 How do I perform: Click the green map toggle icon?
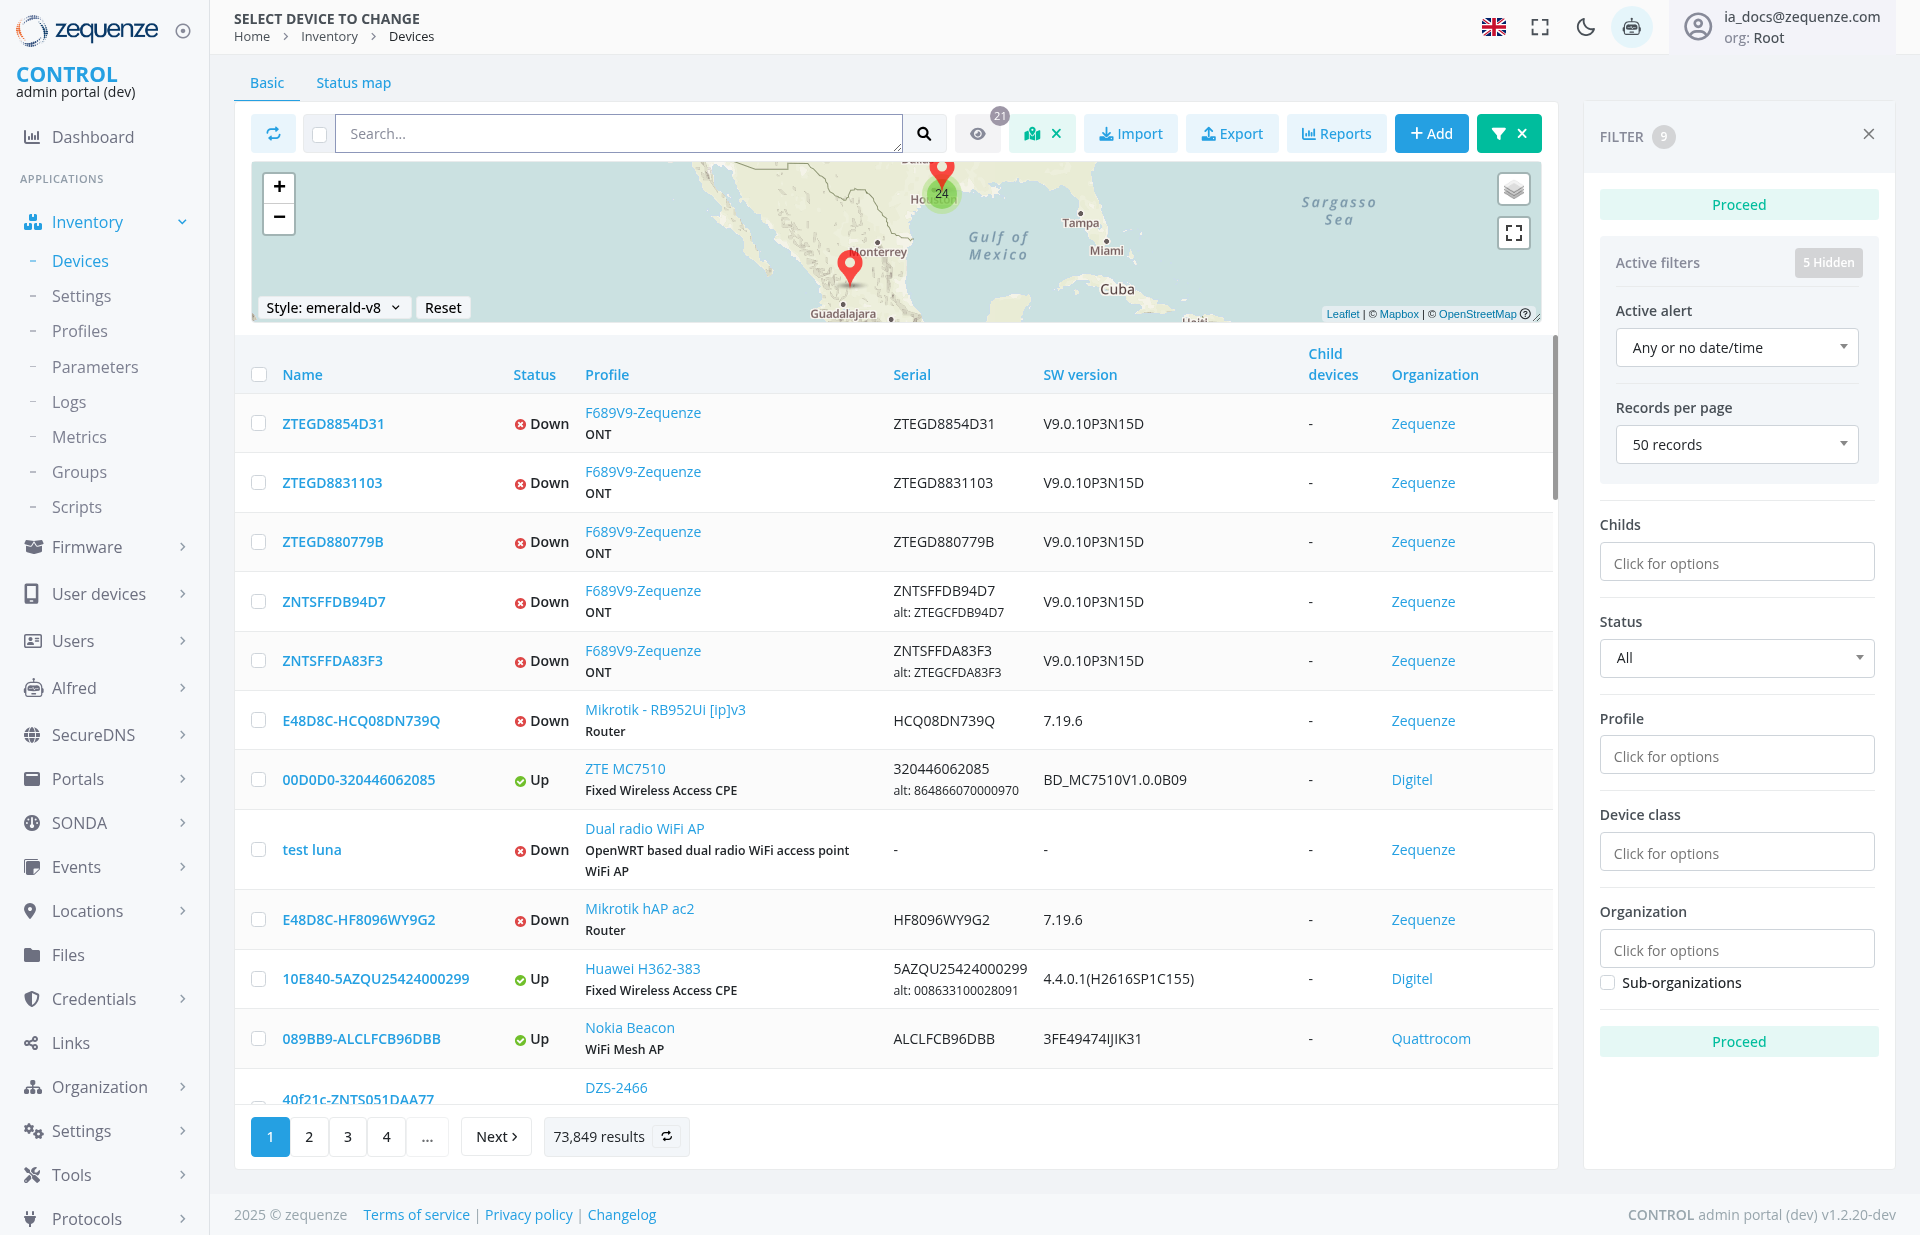point(1032,134)
